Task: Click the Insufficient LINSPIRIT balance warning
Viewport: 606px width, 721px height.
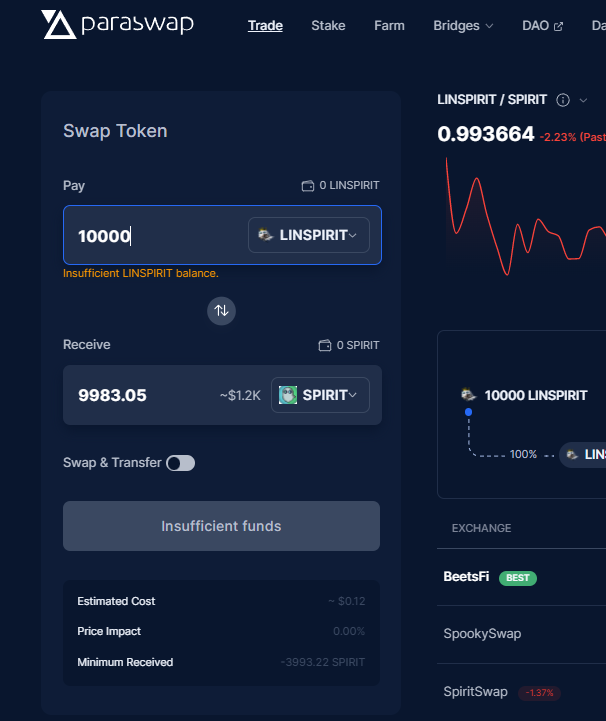Action: point(141,273)
